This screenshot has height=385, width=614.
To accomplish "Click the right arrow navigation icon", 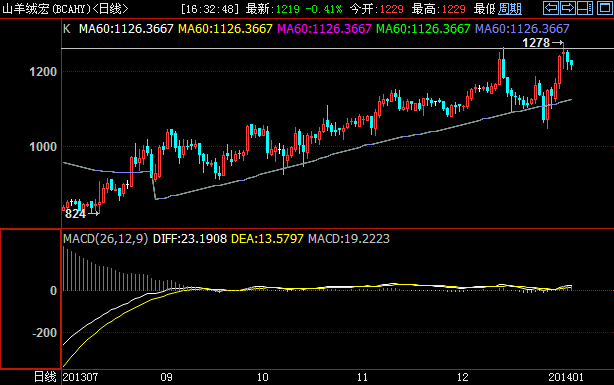I will pos(567,8).
